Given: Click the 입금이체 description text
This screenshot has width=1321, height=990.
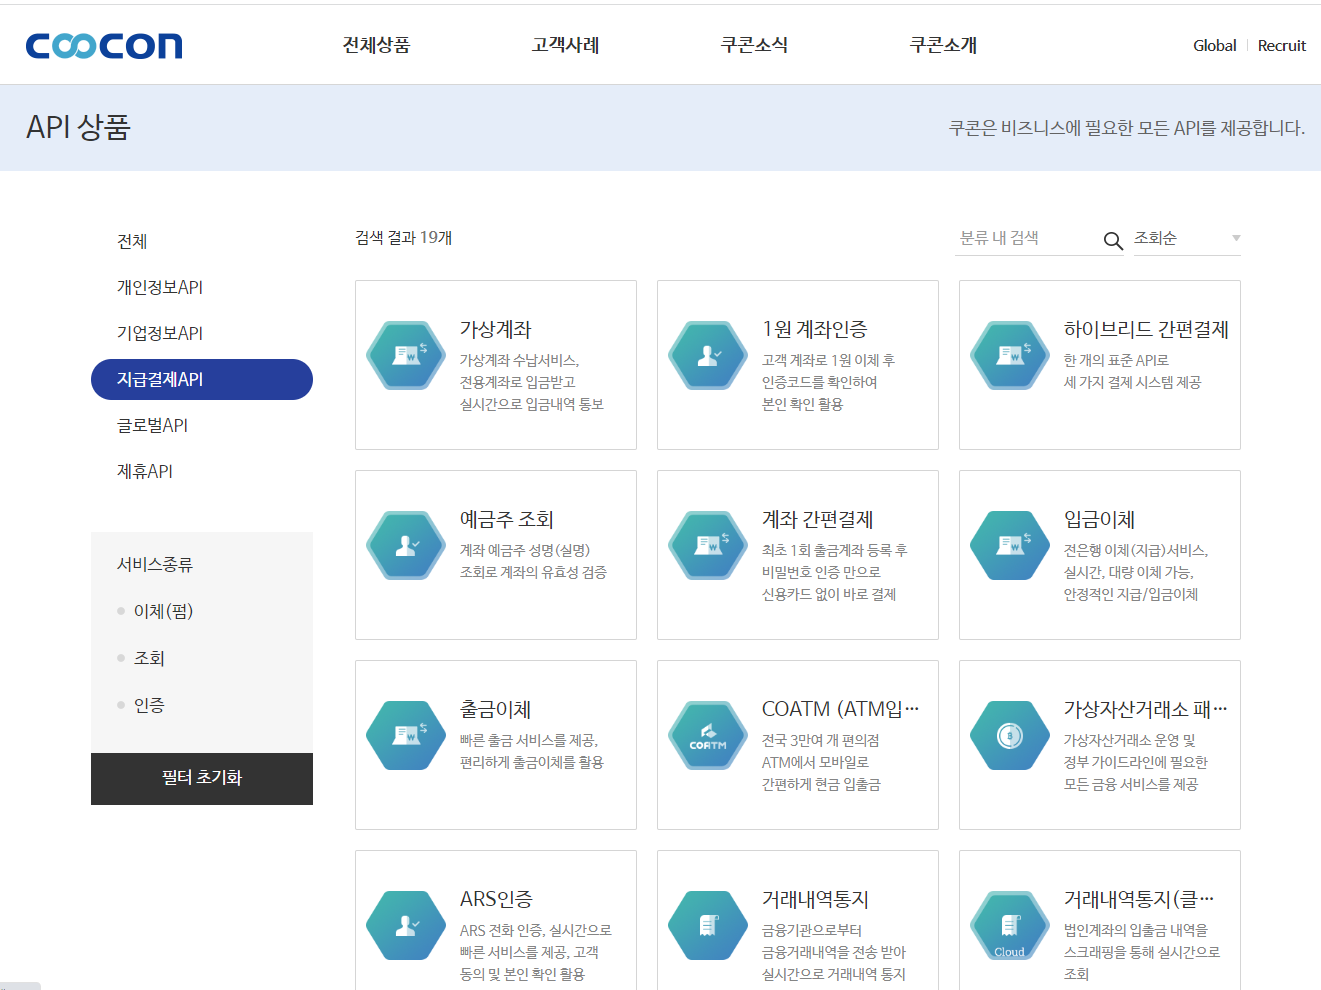Looking at the screenshot, I should click(1136, 572).
